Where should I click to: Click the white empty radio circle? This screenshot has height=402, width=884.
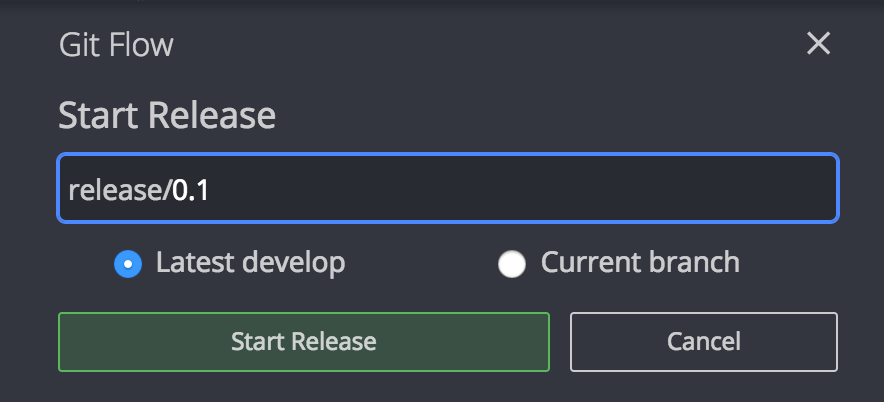512,264
